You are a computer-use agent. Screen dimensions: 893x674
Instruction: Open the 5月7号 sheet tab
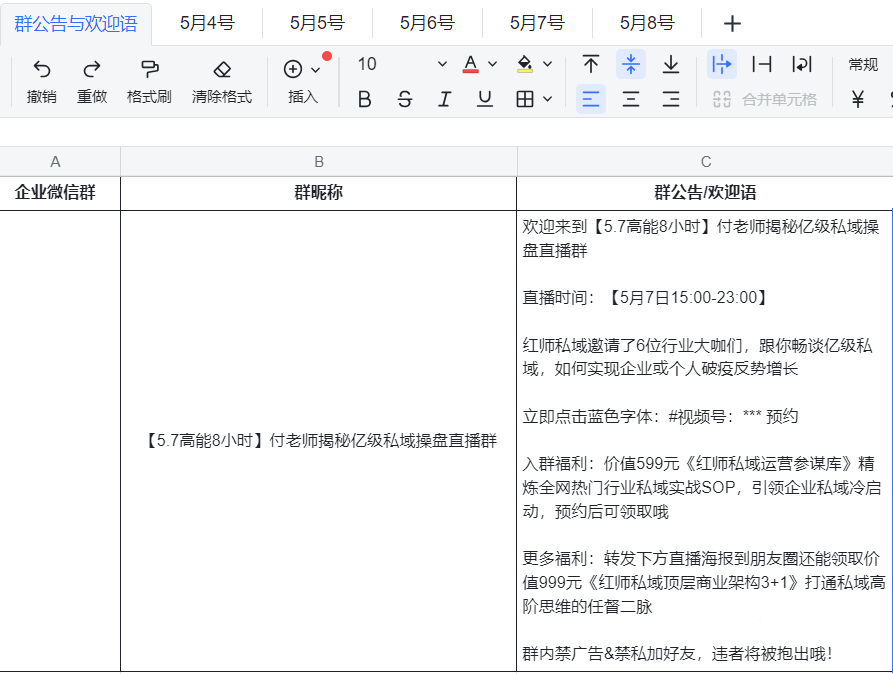(537, 23)
